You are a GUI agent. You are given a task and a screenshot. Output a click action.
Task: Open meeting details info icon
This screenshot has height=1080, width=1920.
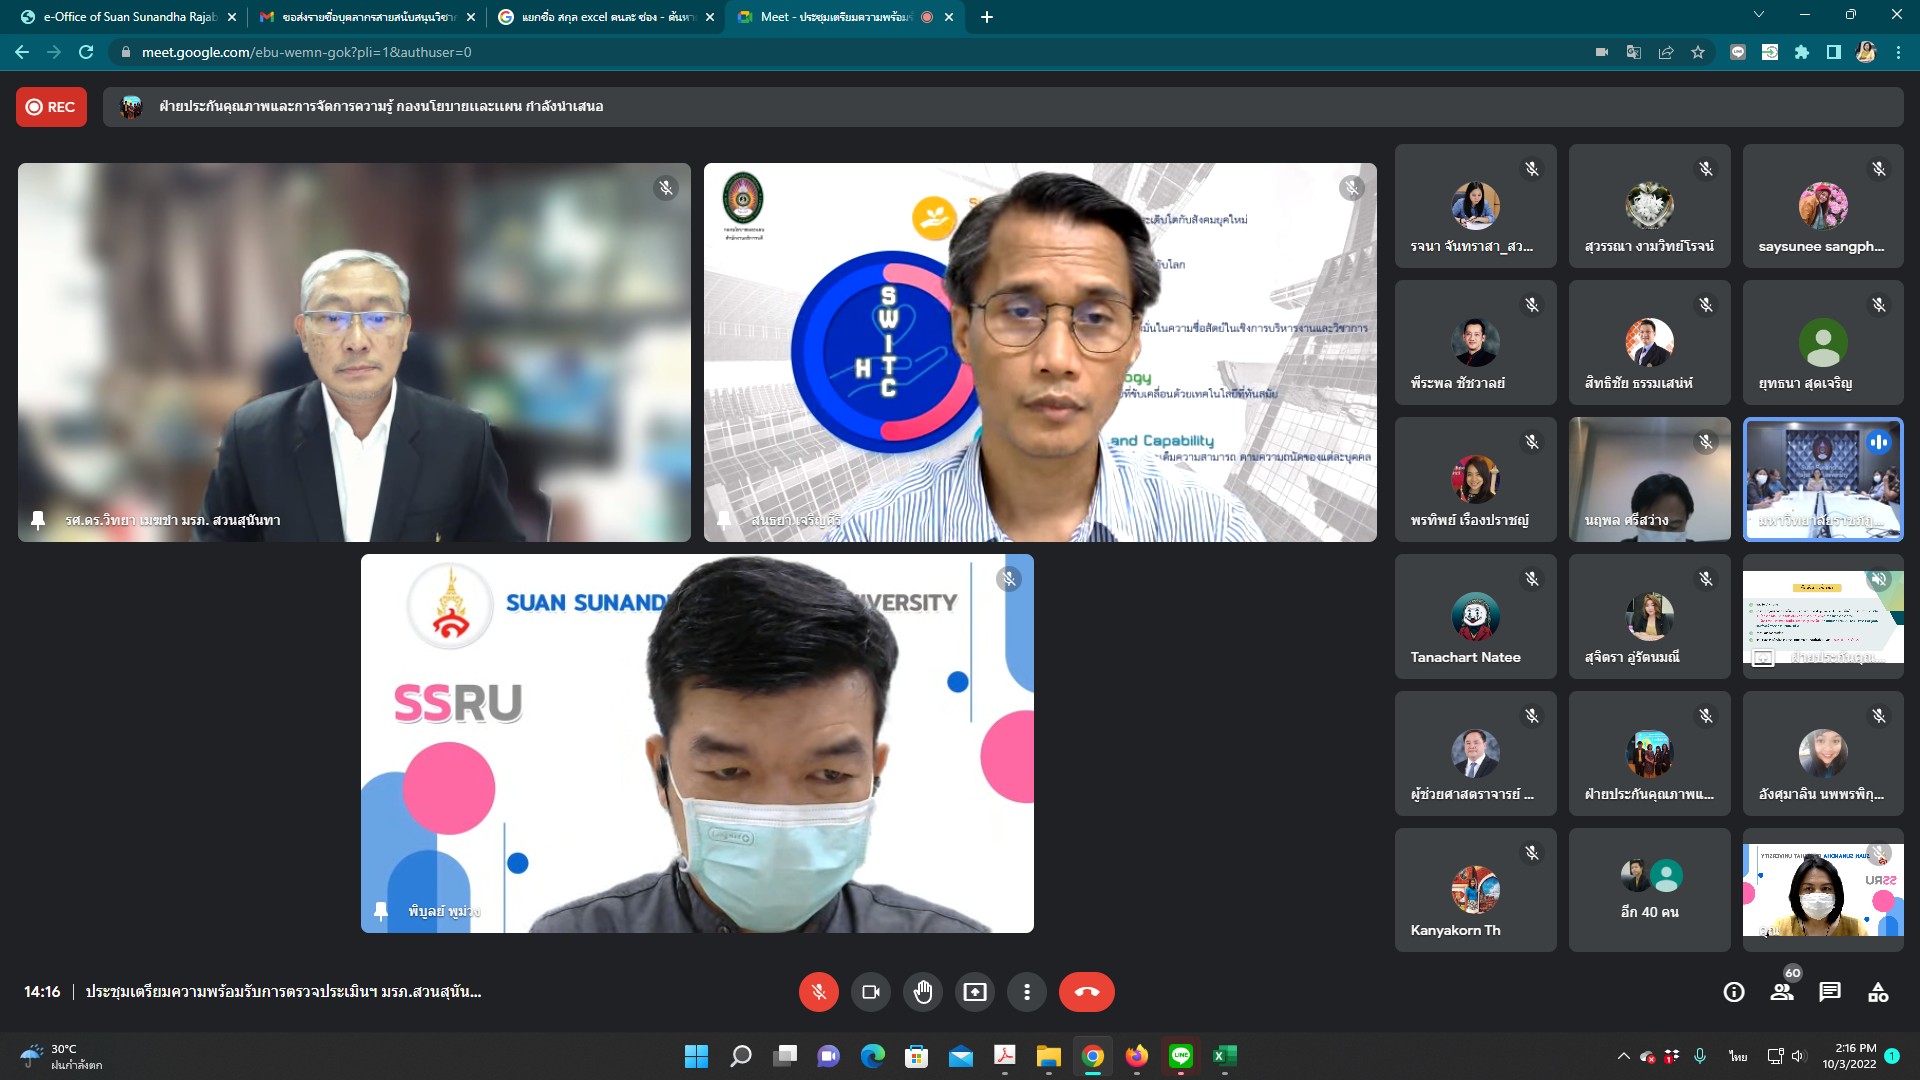[x=1734, y=992]
